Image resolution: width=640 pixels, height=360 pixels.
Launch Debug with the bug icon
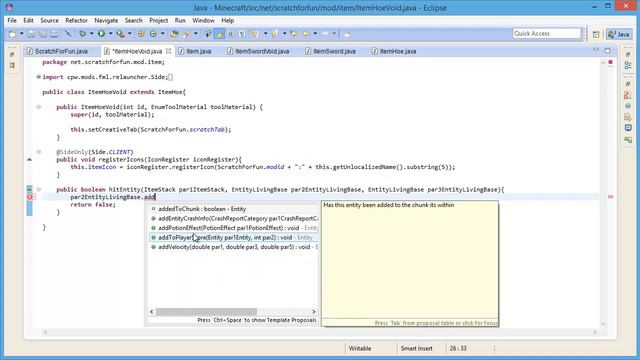[x=82, y=34]
